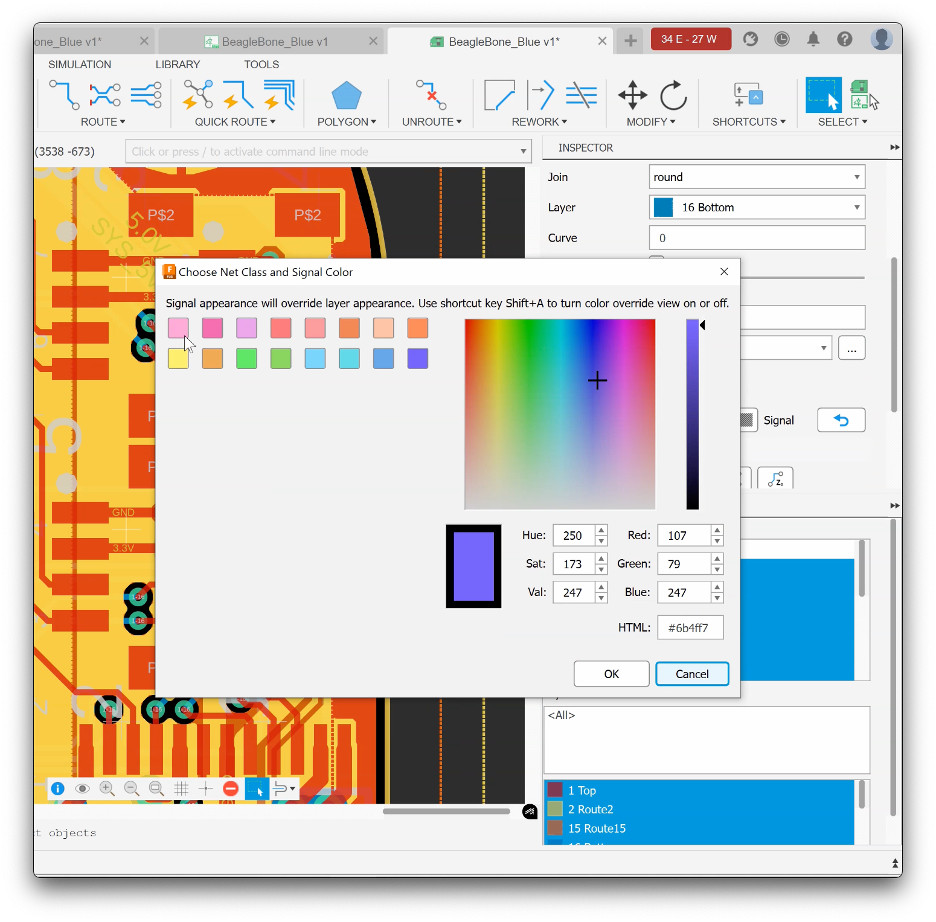
Task: Open the REWORK dropdown menu
Action: (539, 122)
